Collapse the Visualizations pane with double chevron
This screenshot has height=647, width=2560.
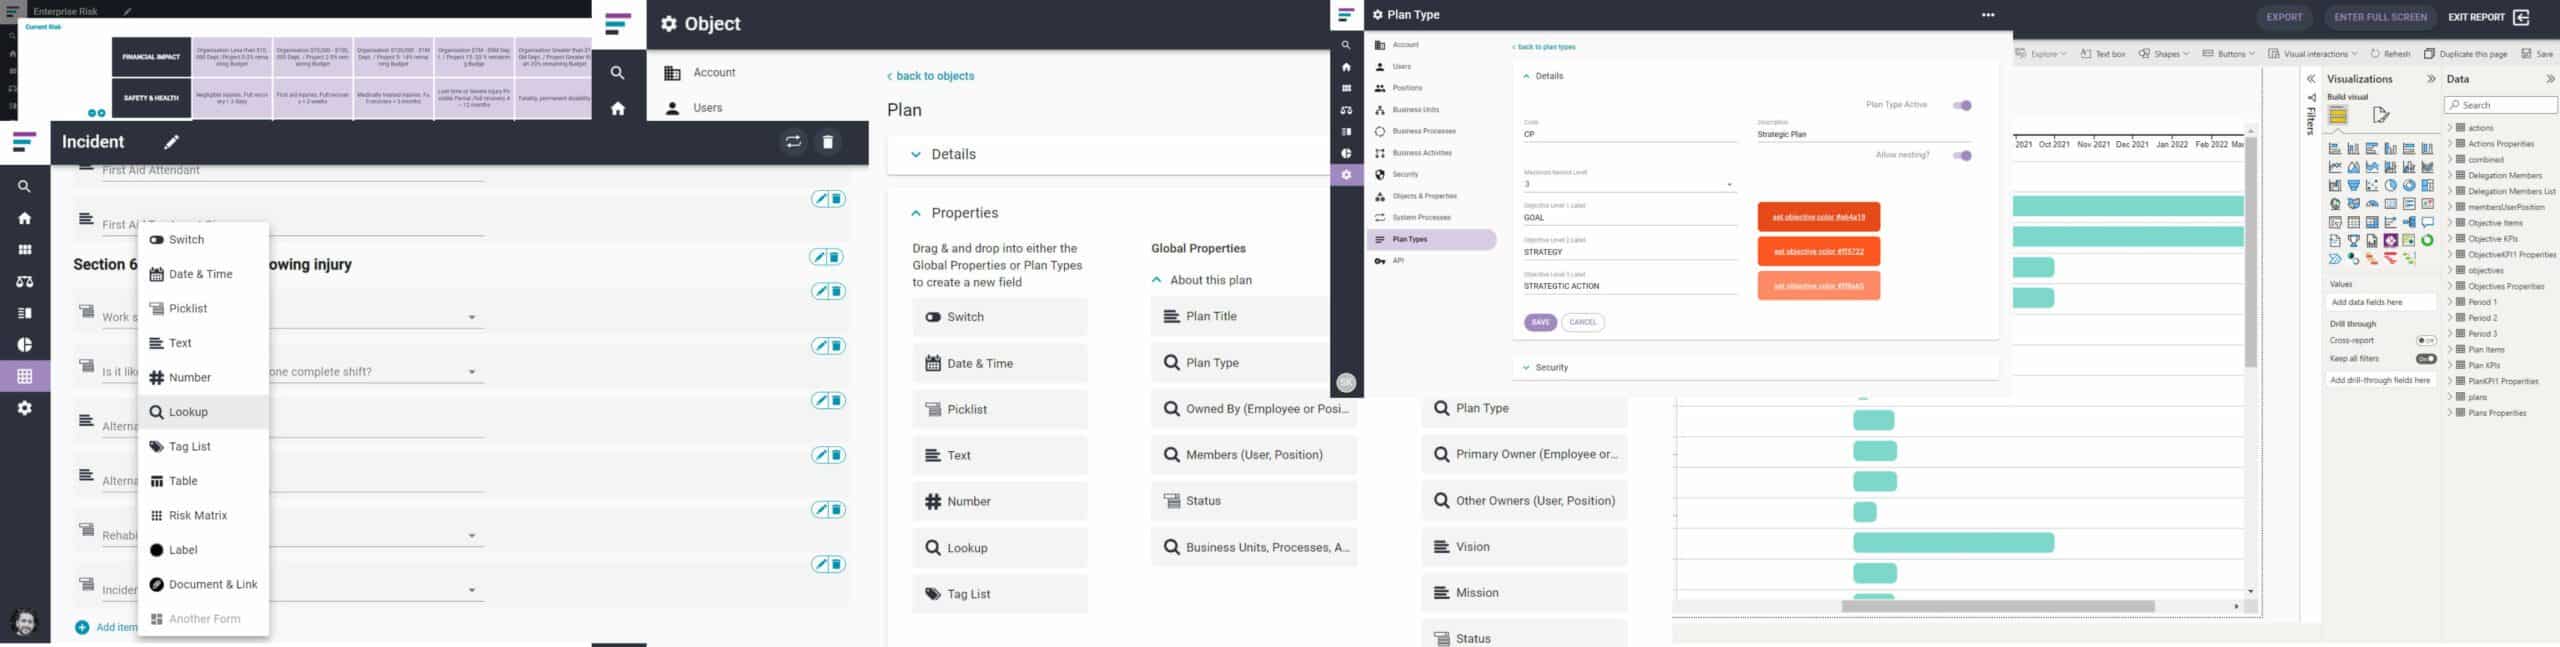pyautogui.click(x=2431, y=79)
